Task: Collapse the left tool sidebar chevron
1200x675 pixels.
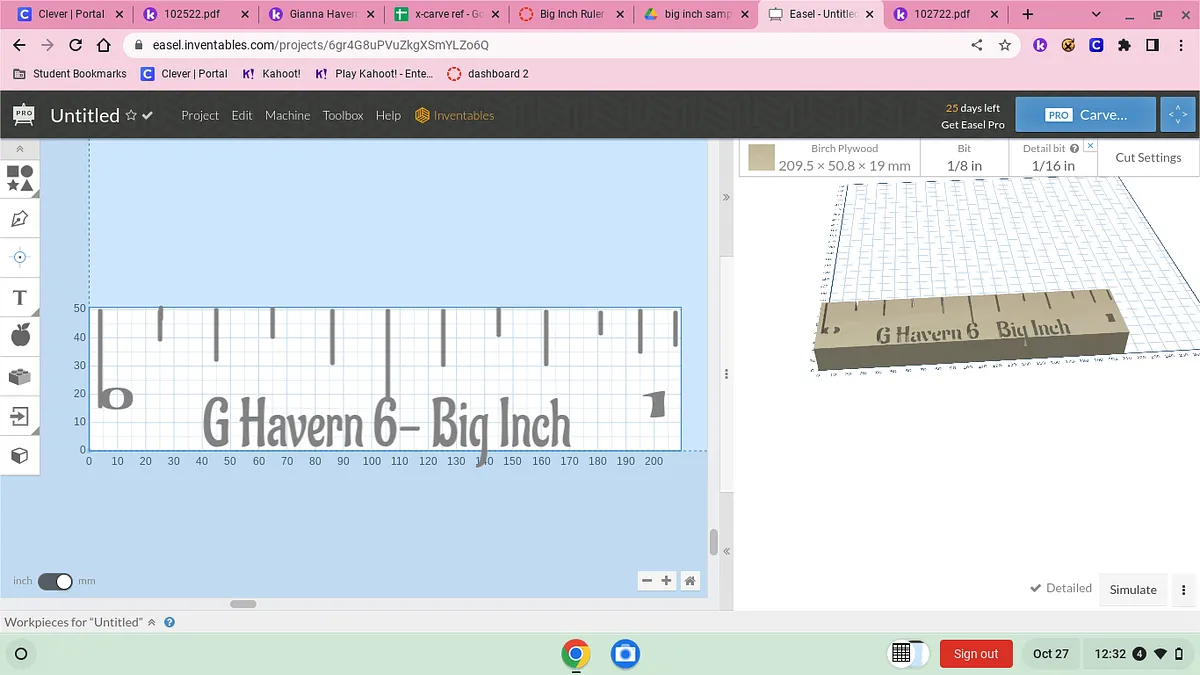Action: 20,149
